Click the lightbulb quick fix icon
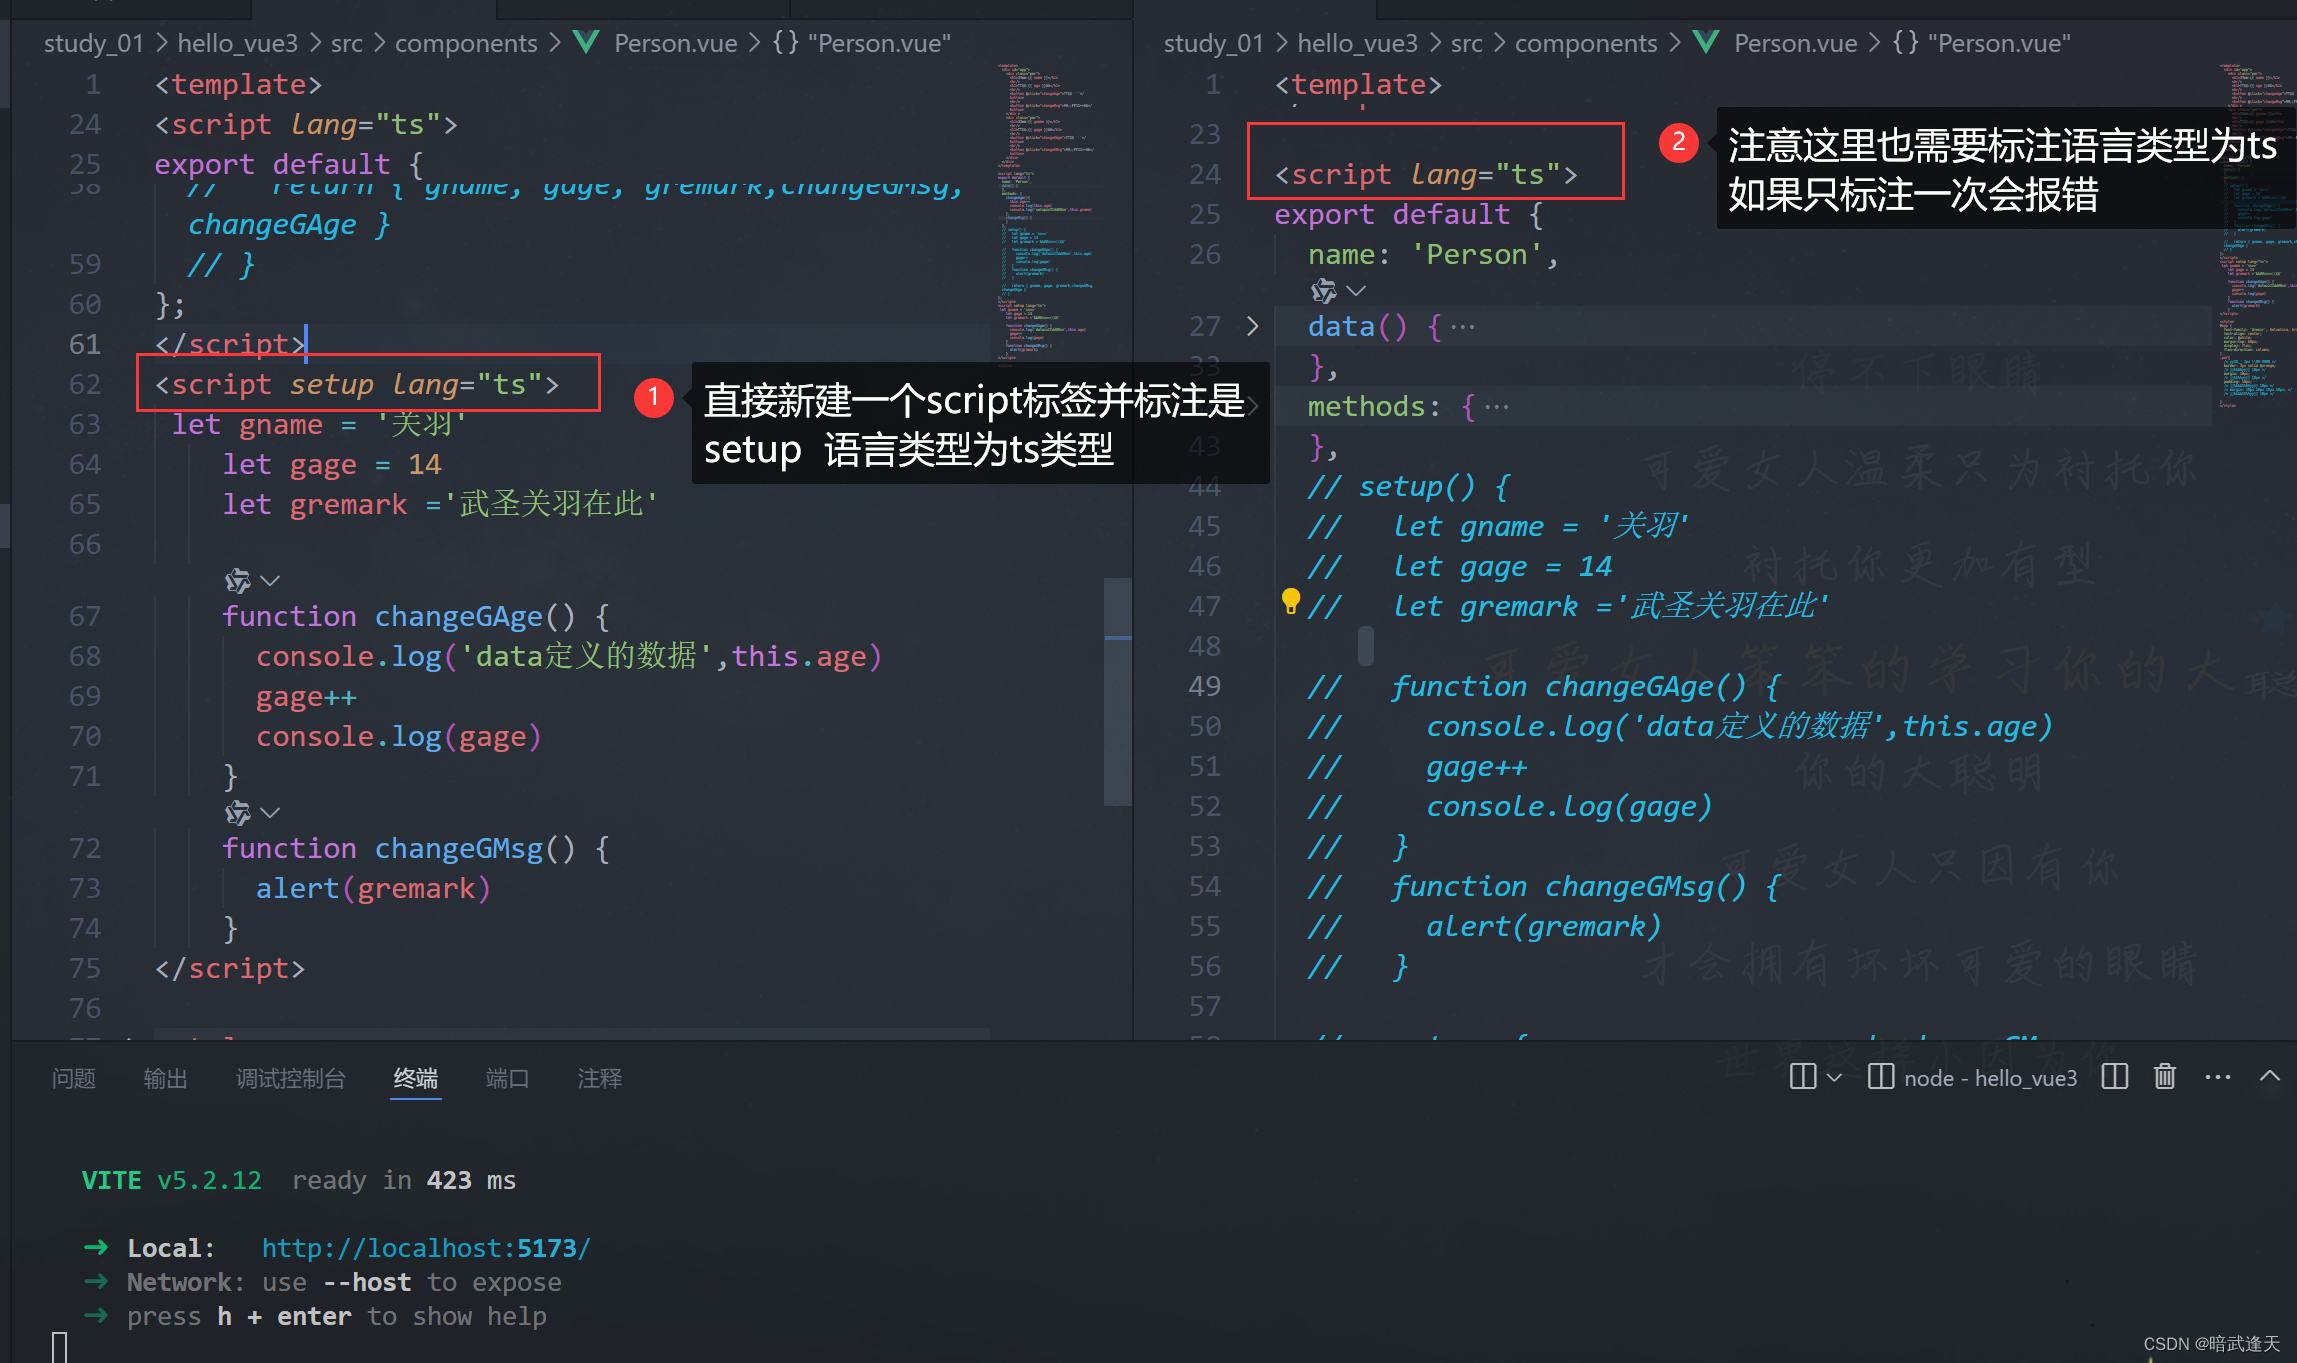This screenshot has width=2297, height=1363. 1291,601
